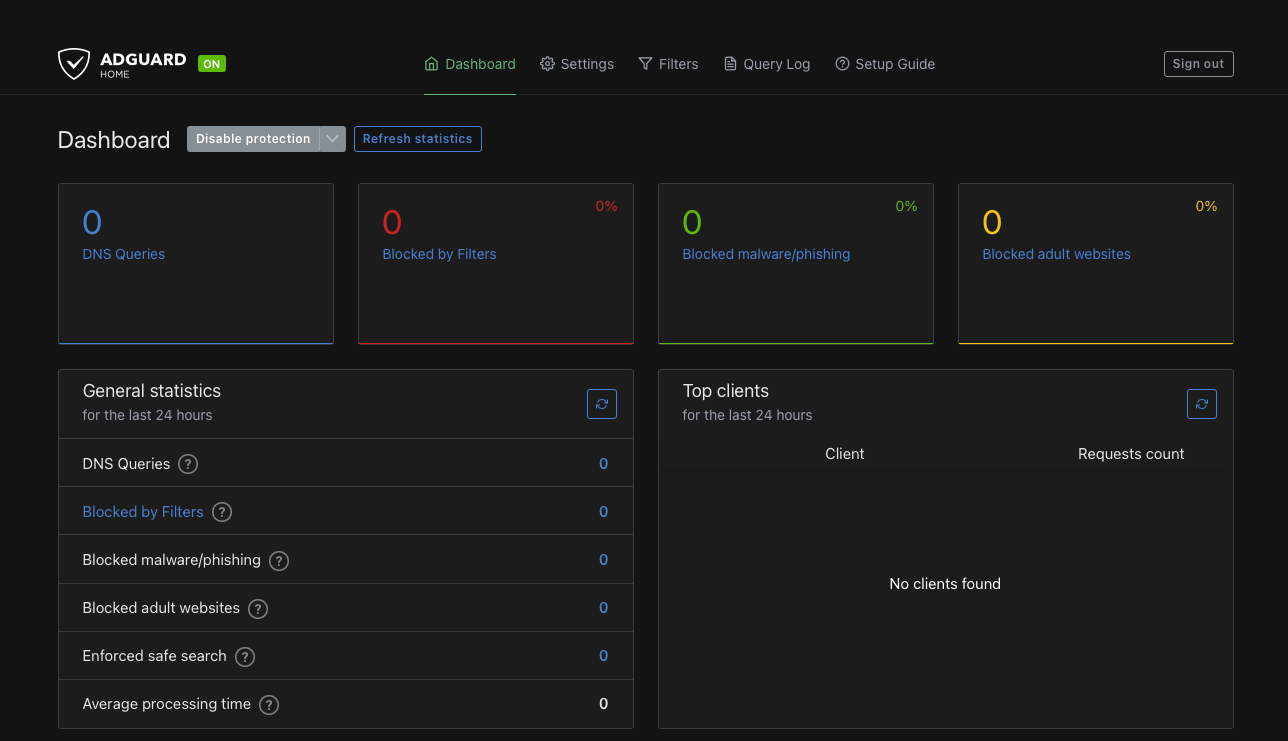This screenshot has height=741, width=1288.
Task: Refresh the General statistics panel icon
Action: click(601, 404)
